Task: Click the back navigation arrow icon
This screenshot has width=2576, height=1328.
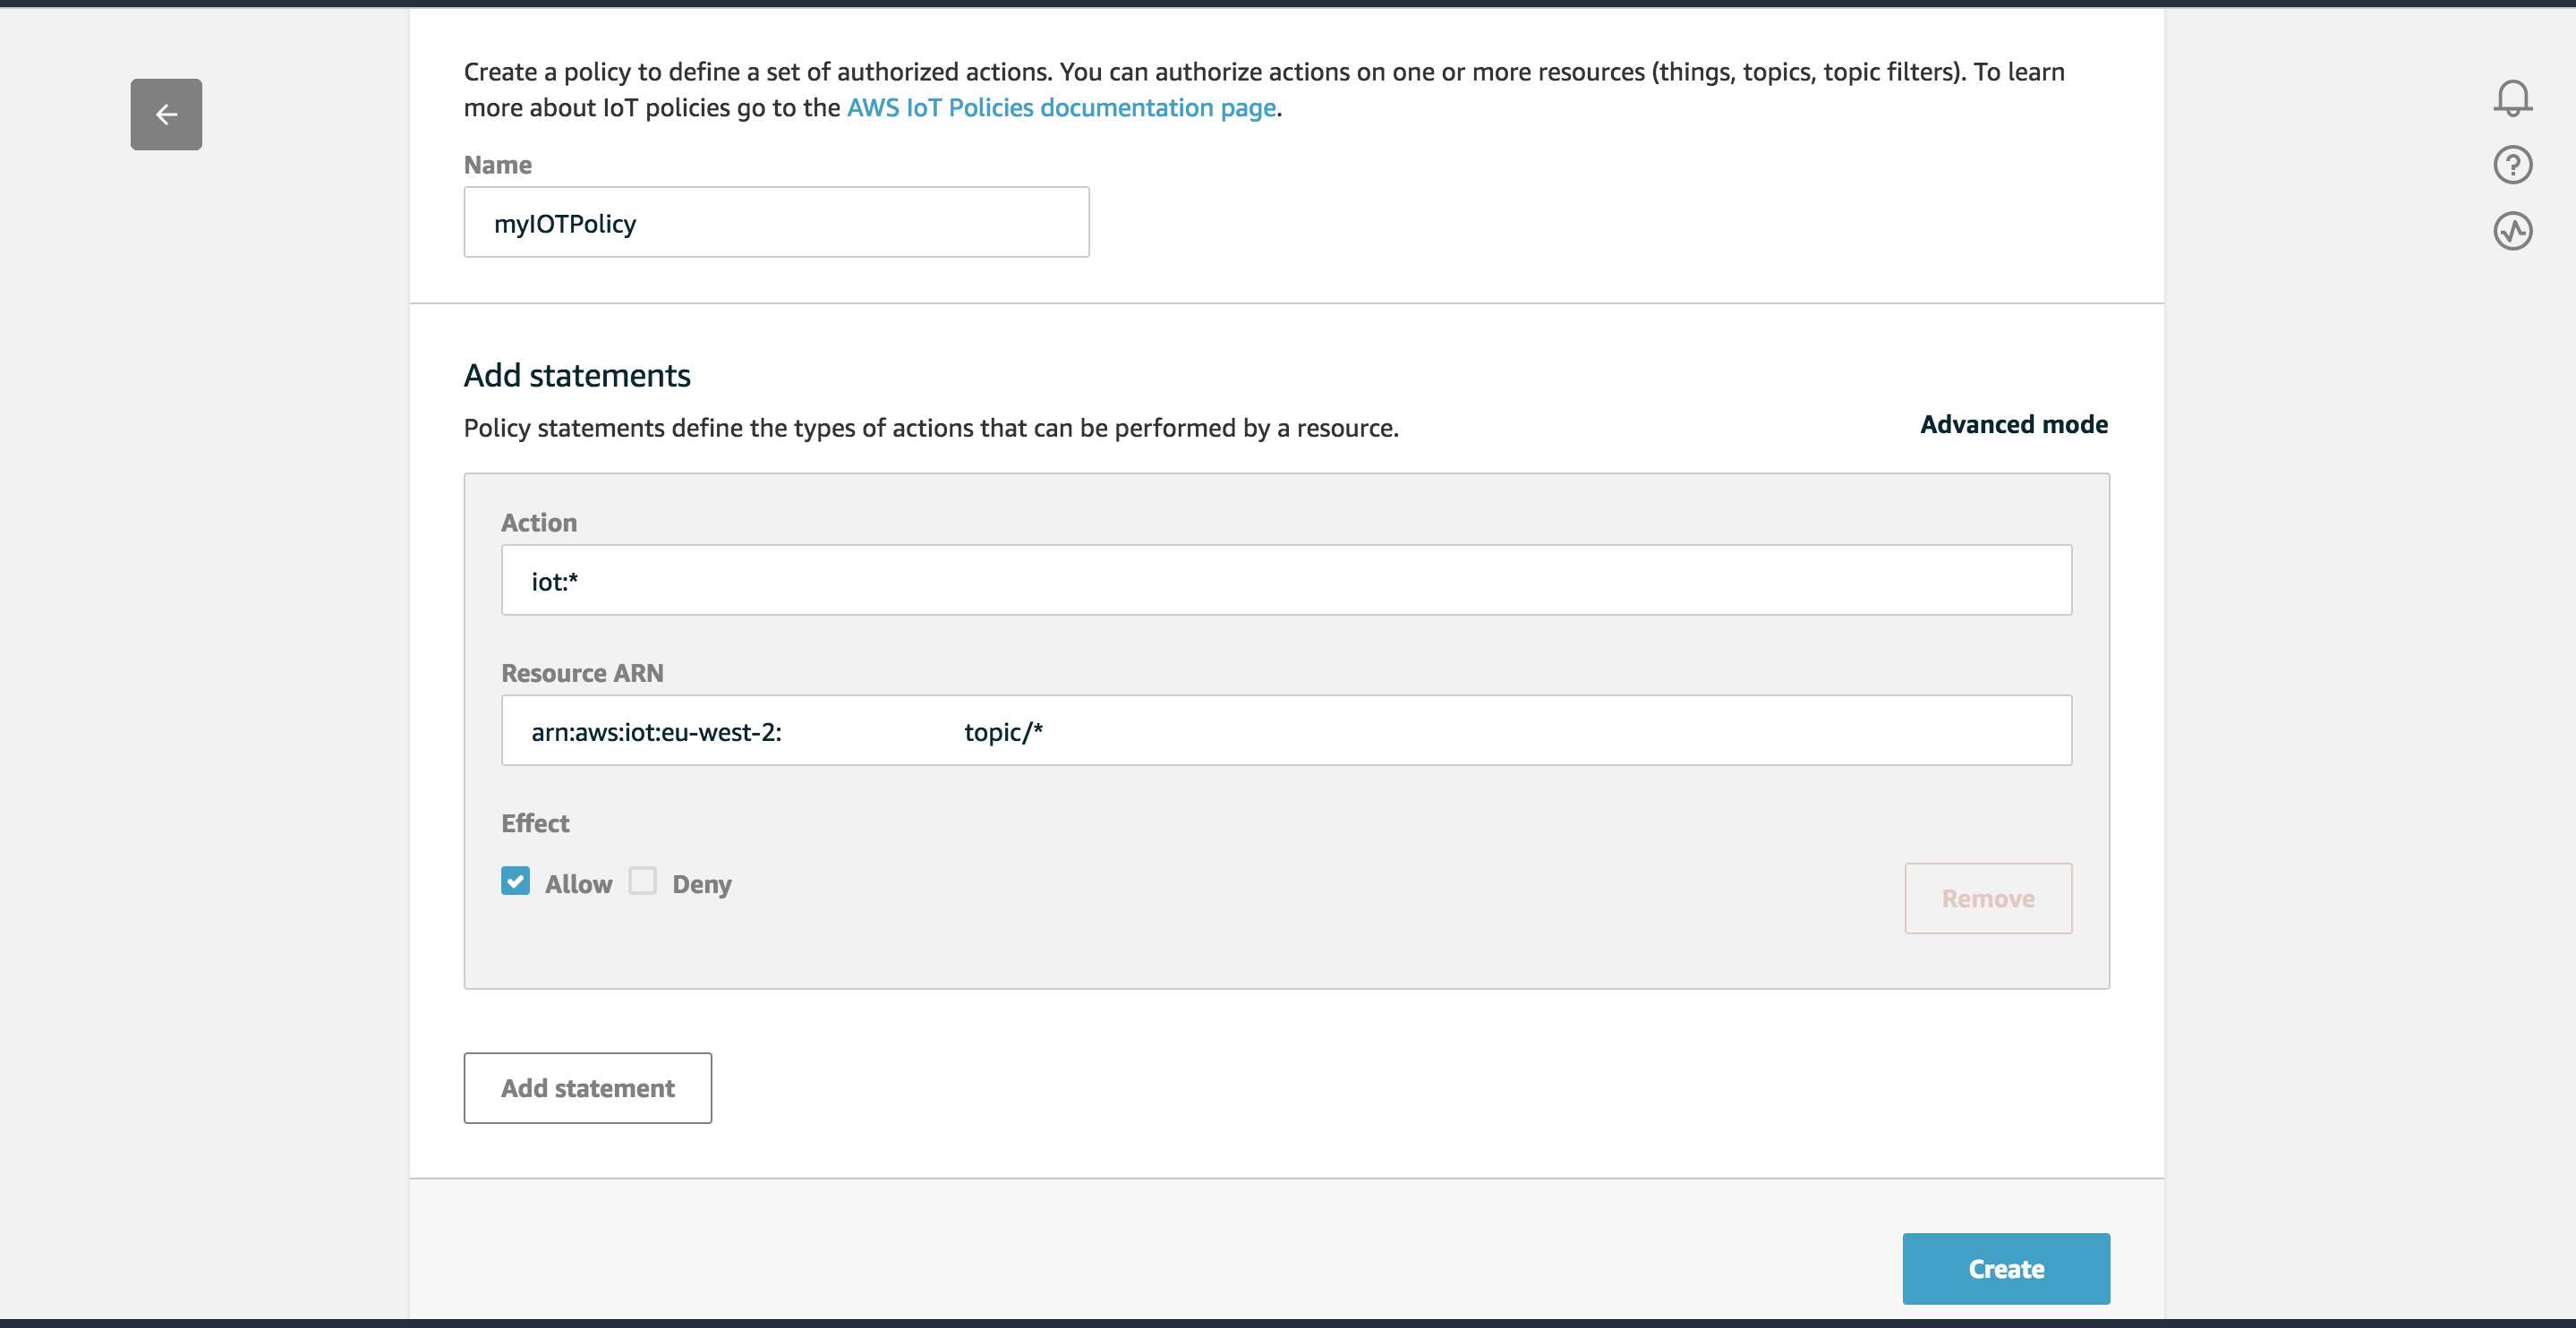Action: tap(166, 114)
